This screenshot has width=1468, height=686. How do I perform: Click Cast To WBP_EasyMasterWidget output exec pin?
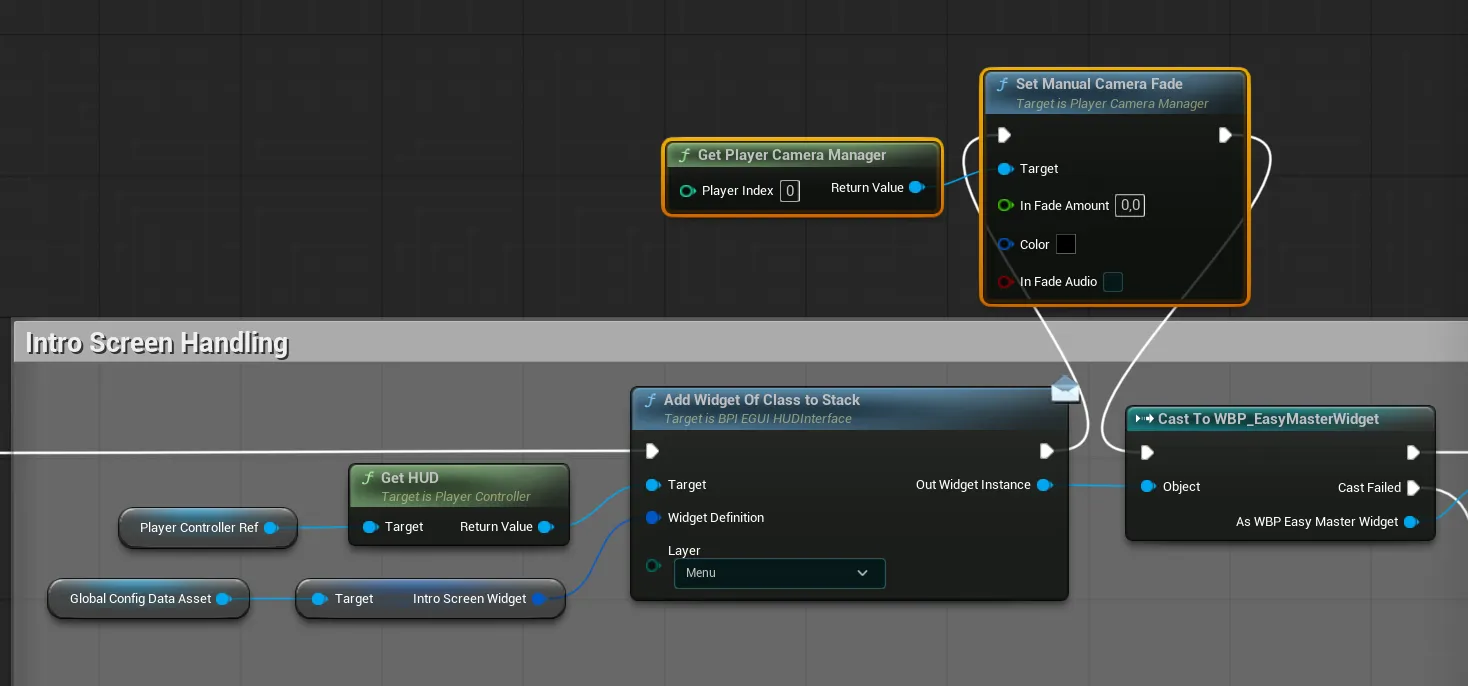(x=1413, y=453)
